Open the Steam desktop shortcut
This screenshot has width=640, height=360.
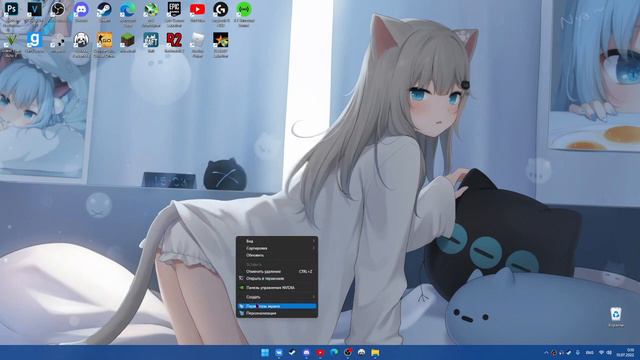point(104,12)
